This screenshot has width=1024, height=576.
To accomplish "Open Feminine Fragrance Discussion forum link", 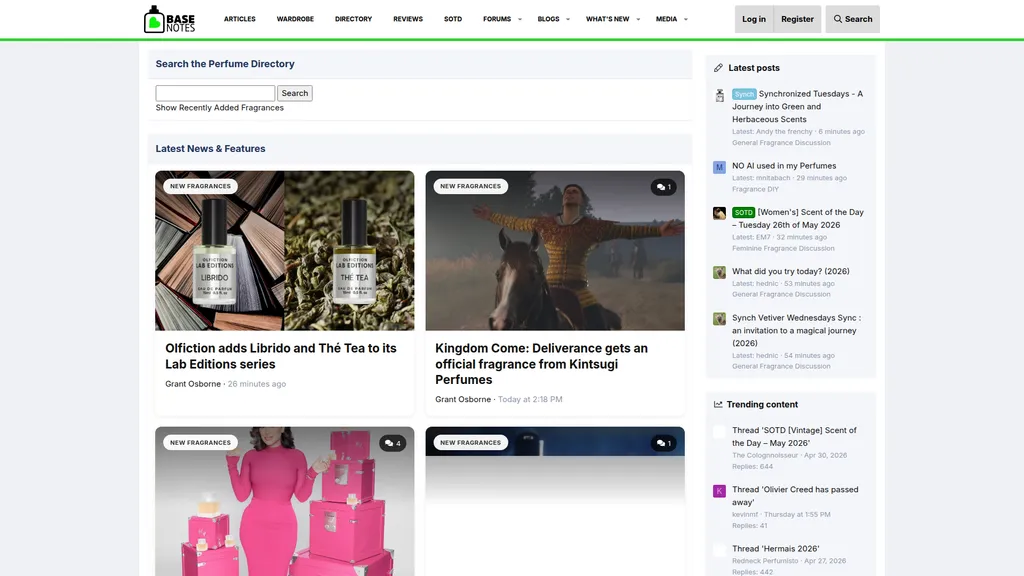I will pos(783,248).
